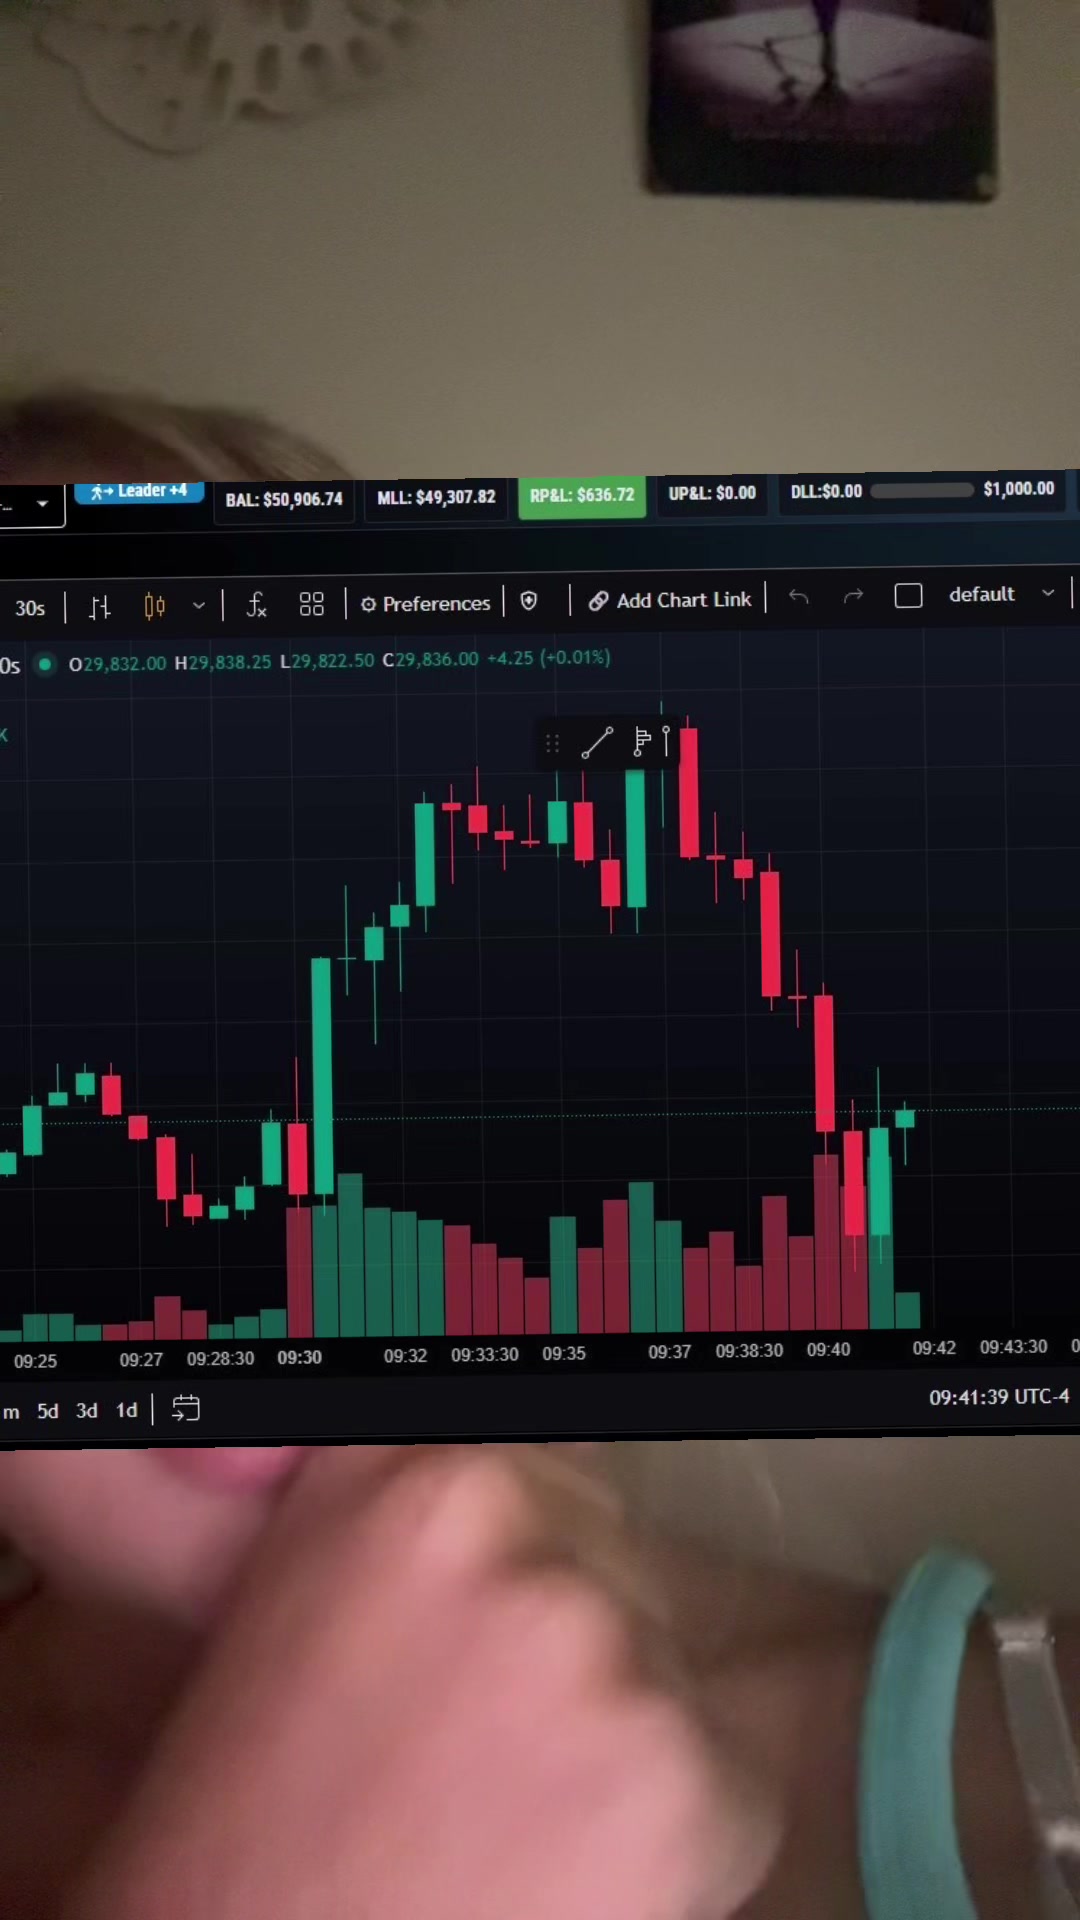The width and height of the screenshot is (1080, 1920).
Task: Click the 30s timeframe selector
Action: click(30, 608)
